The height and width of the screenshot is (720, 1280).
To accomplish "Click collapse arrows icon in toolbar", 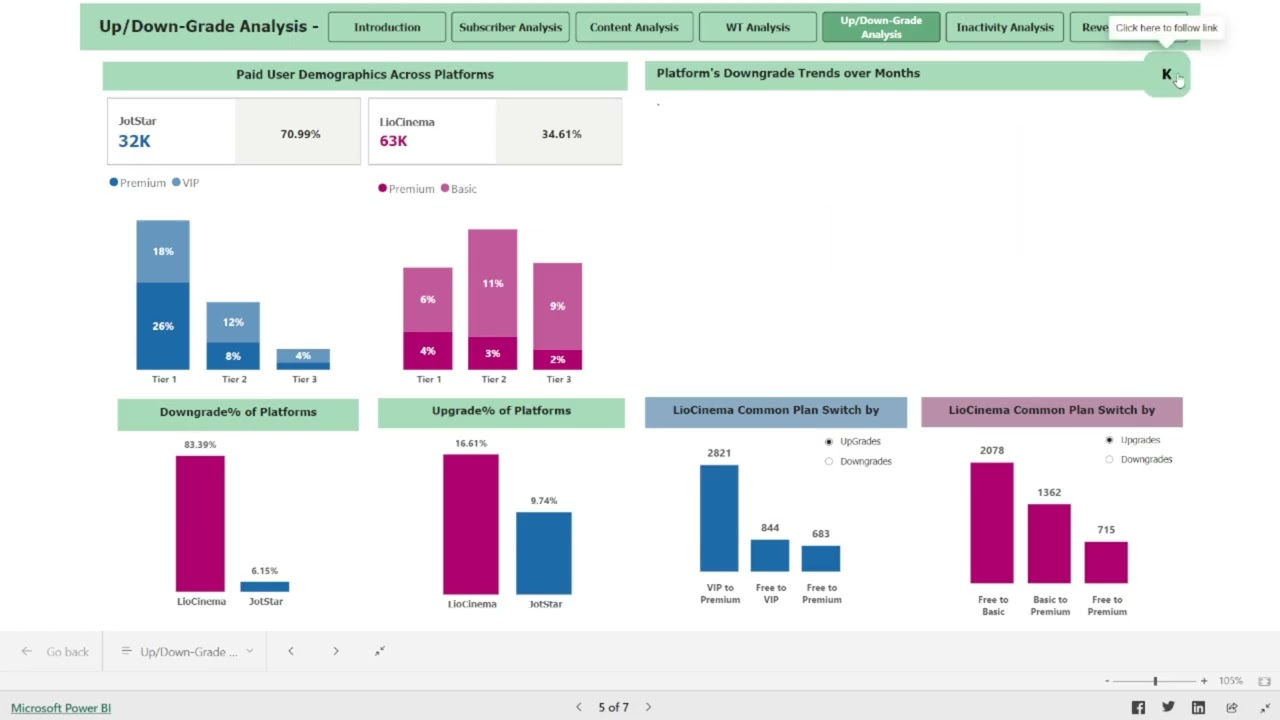I will click(x=380, y=651).
